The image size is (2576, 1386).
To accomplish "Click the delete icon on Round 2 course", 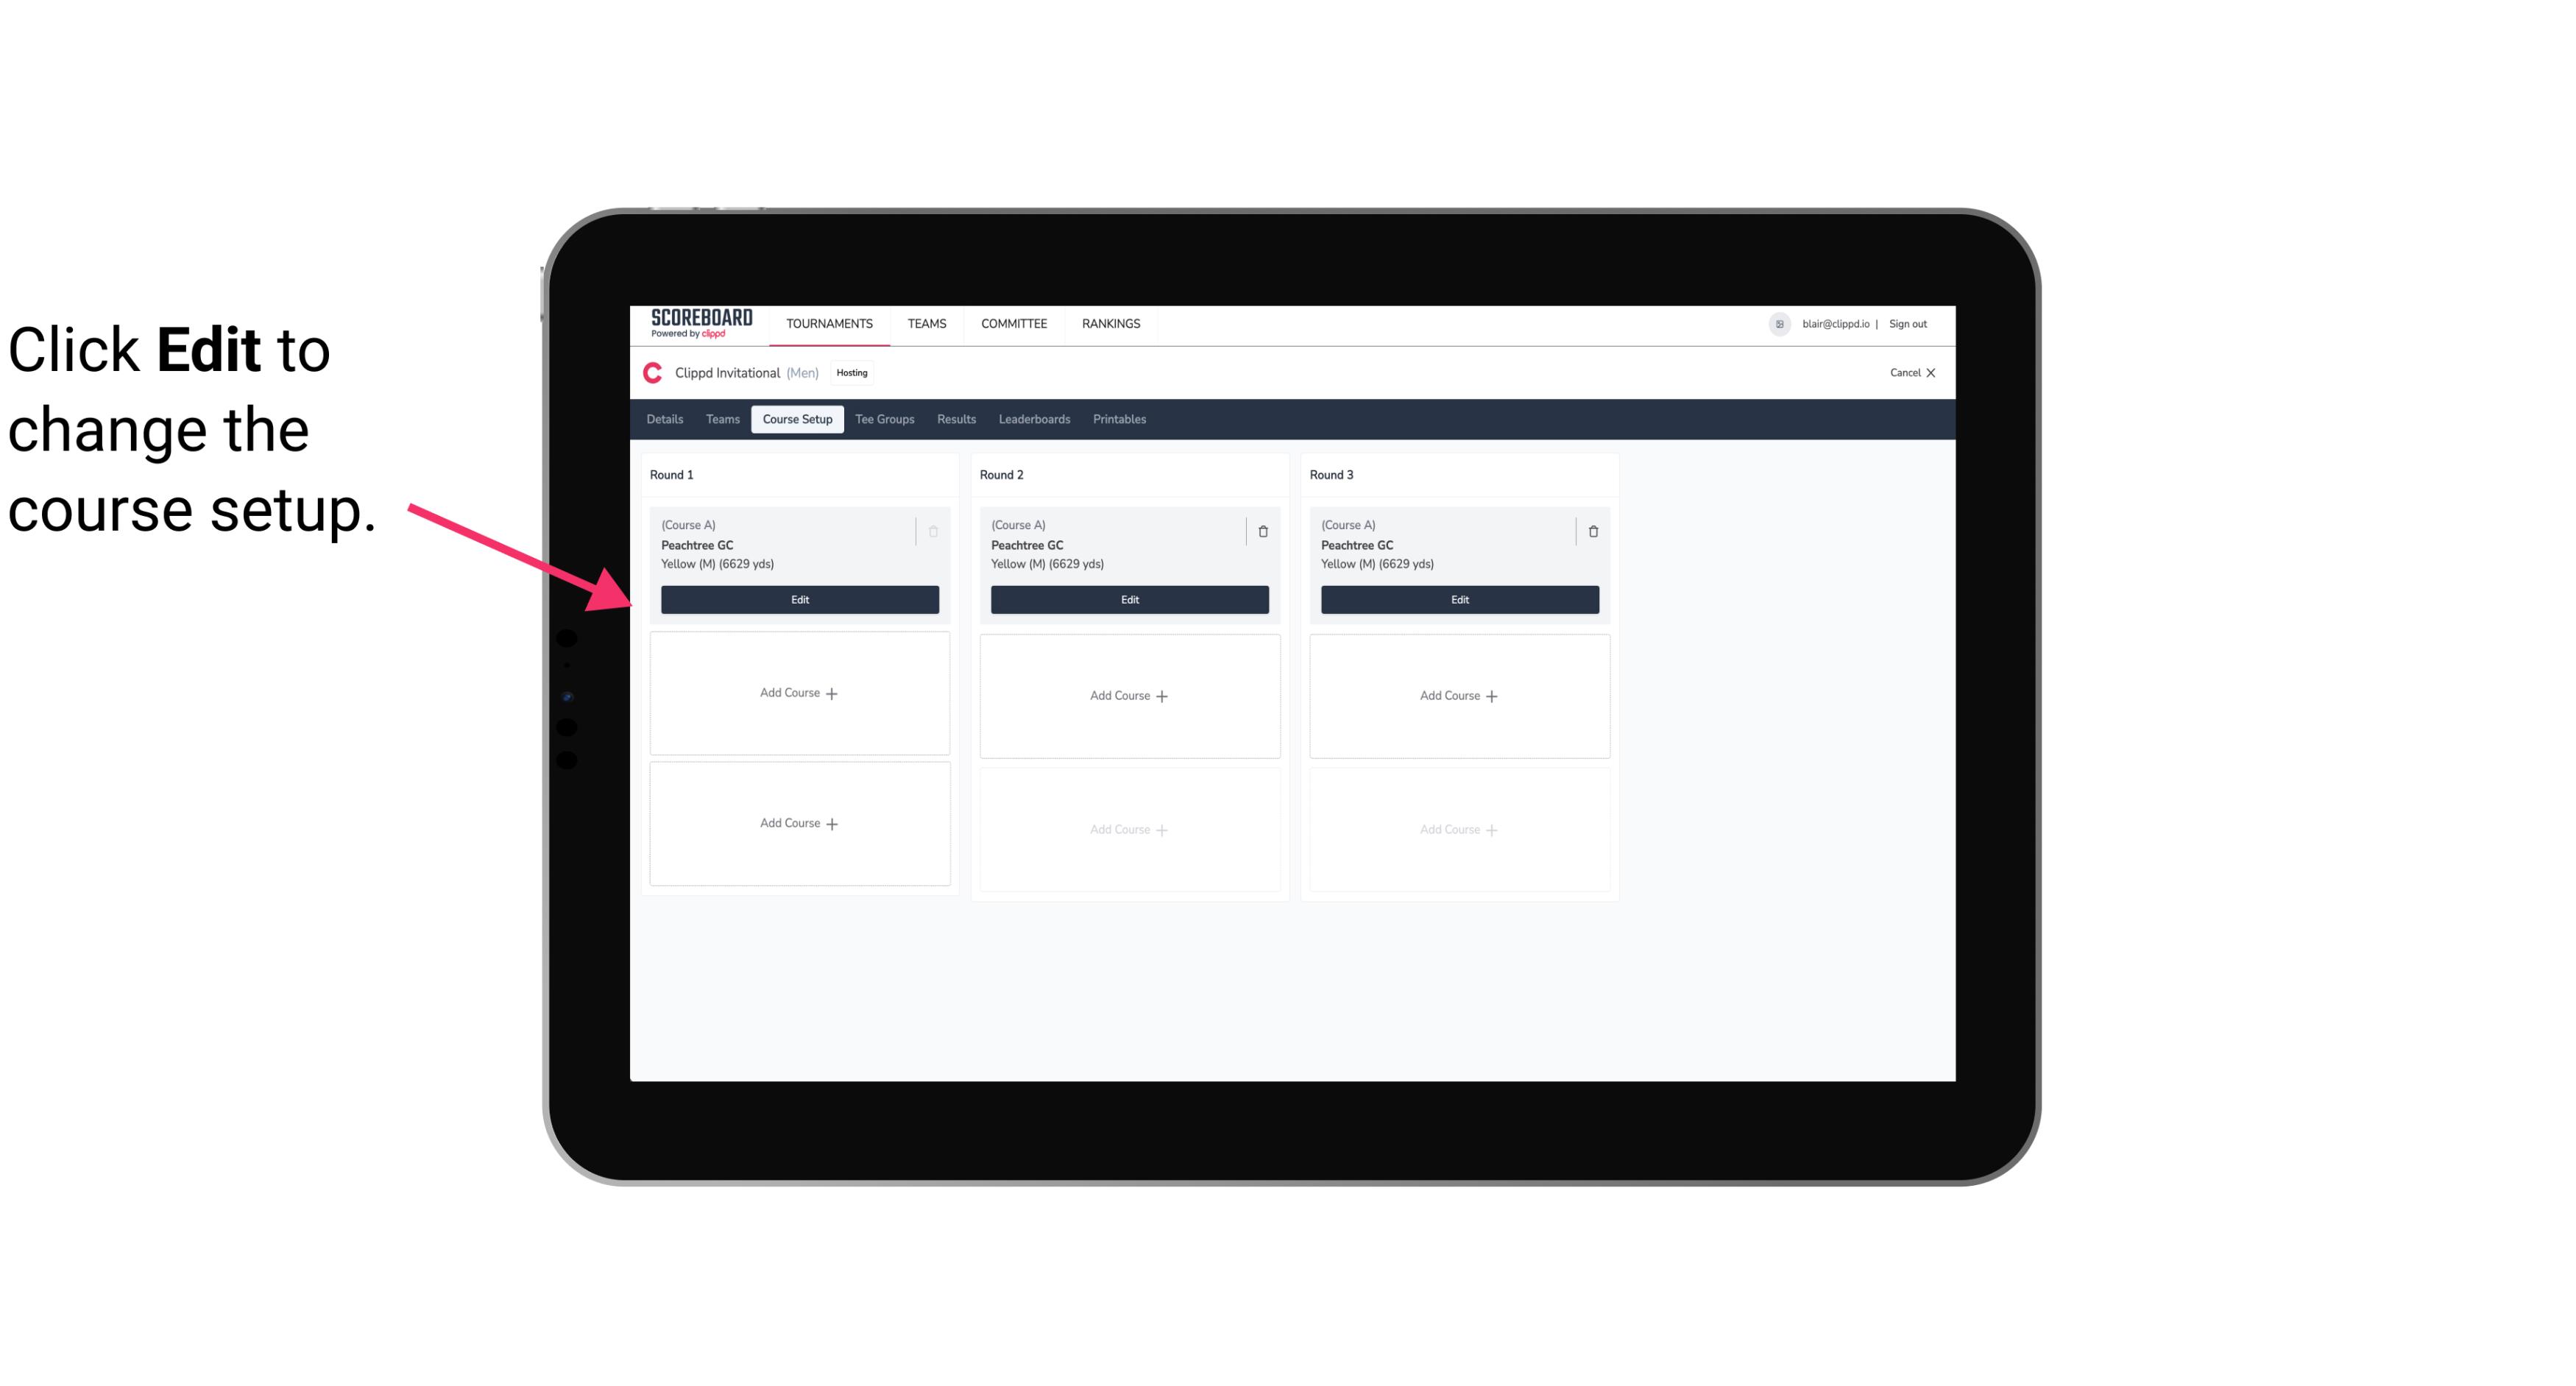I will [1261, 529].
